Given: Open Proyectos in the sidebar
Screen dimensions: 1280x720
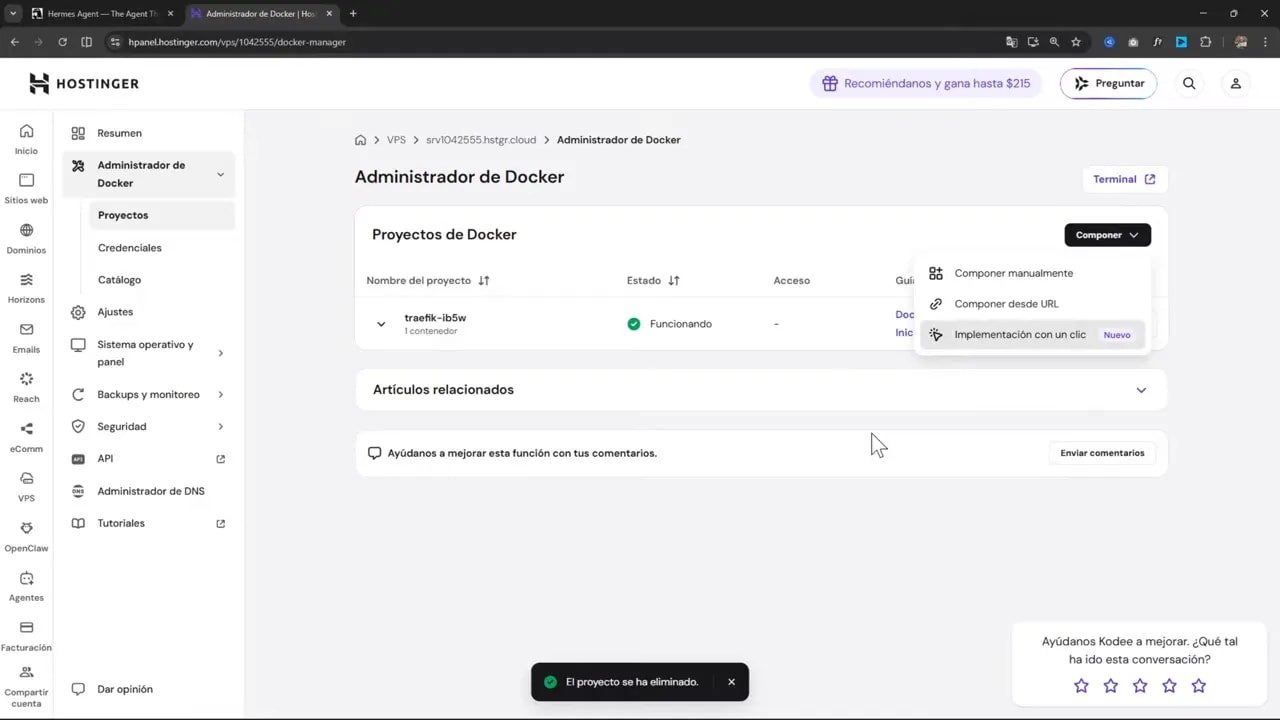Looking at the screenshot, I should pyautogui.click(x=162, y=215).
